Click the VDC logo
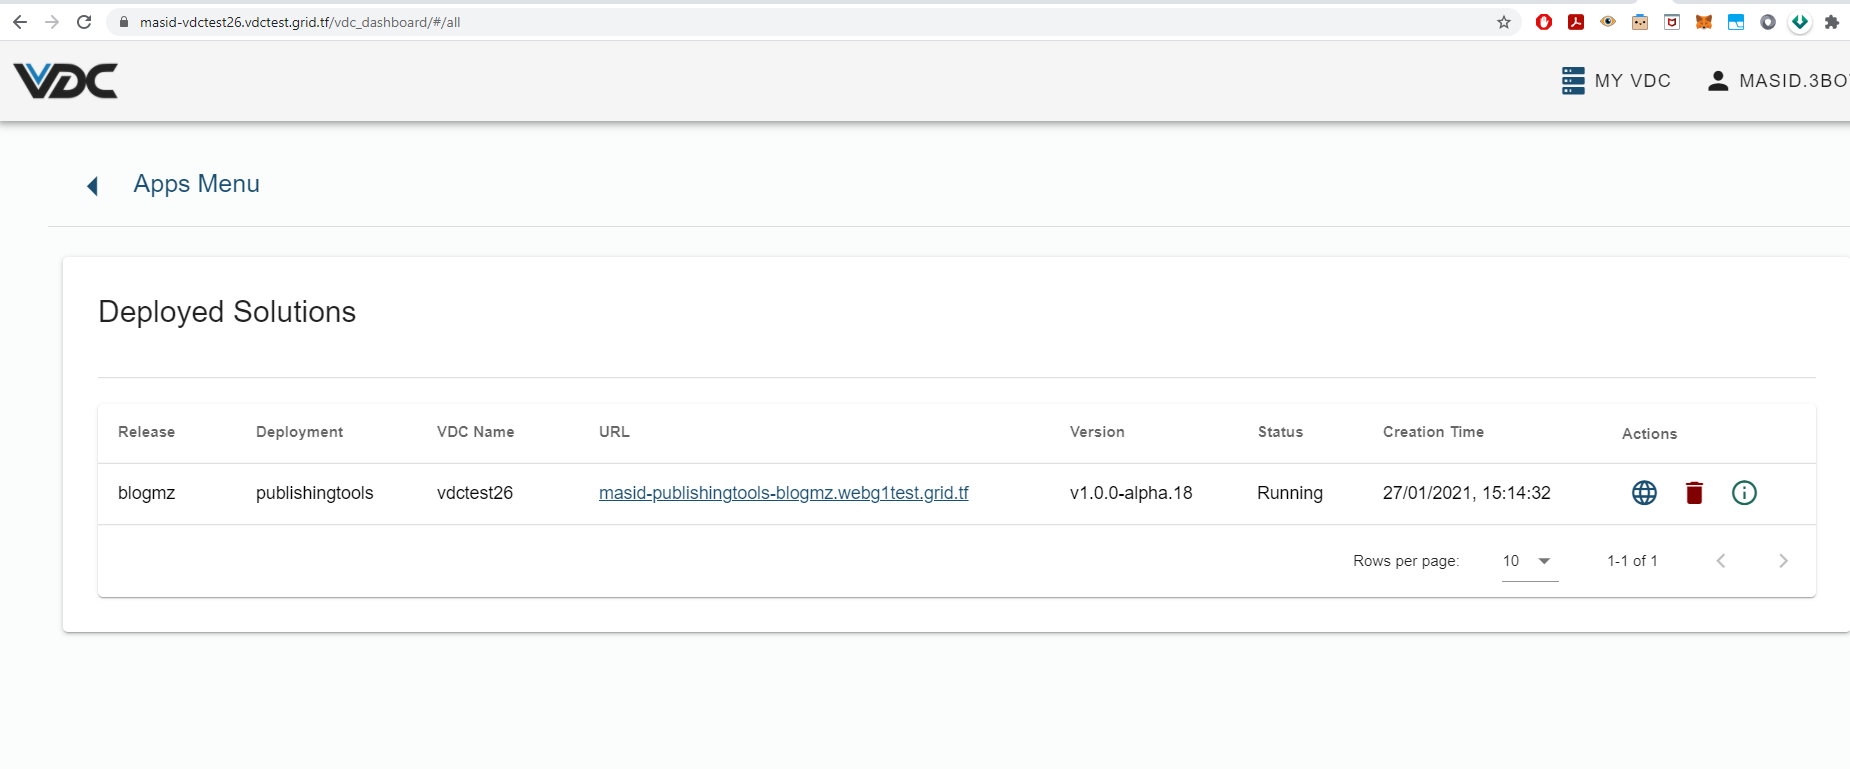 pyautogui.click(x=65, y=81)
